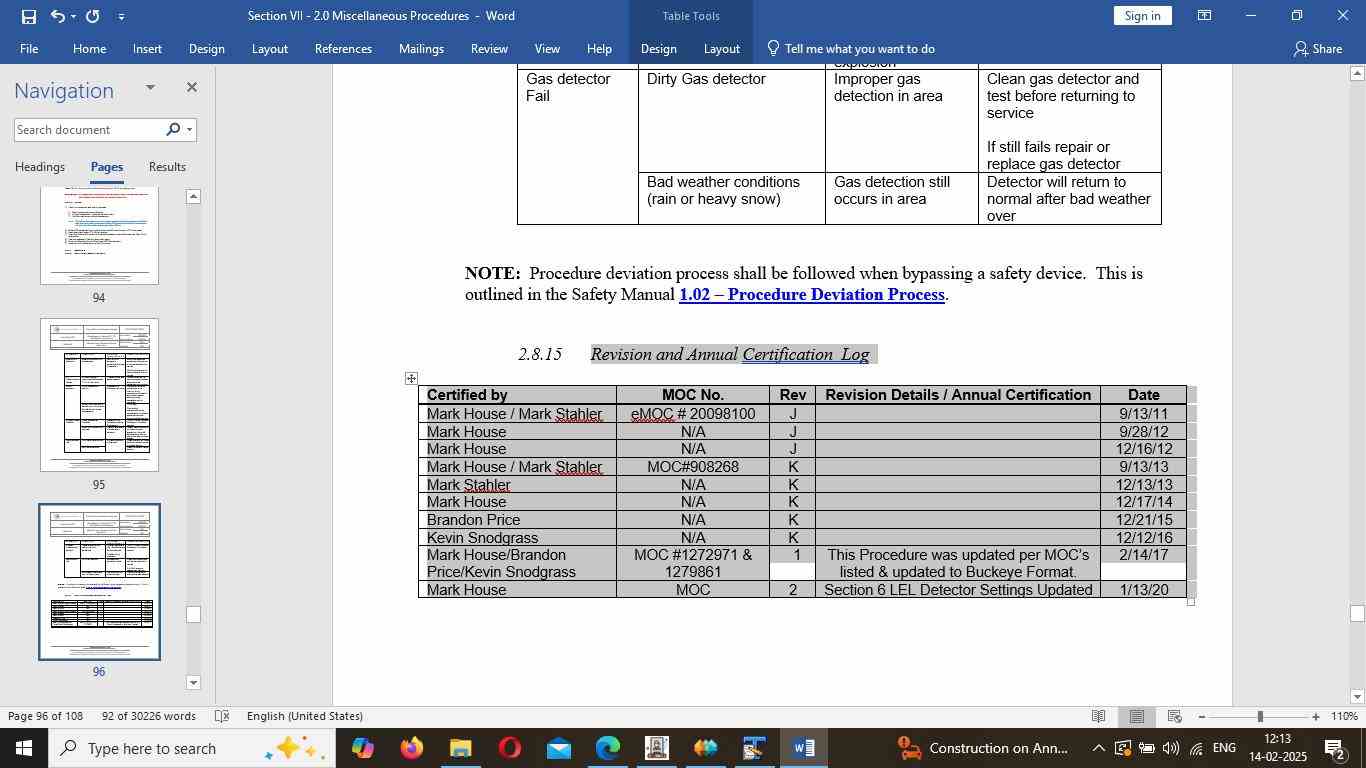Switch to Web Layout view
The height and width of the screenshot is (768, 1366).
click(1175, 716)
